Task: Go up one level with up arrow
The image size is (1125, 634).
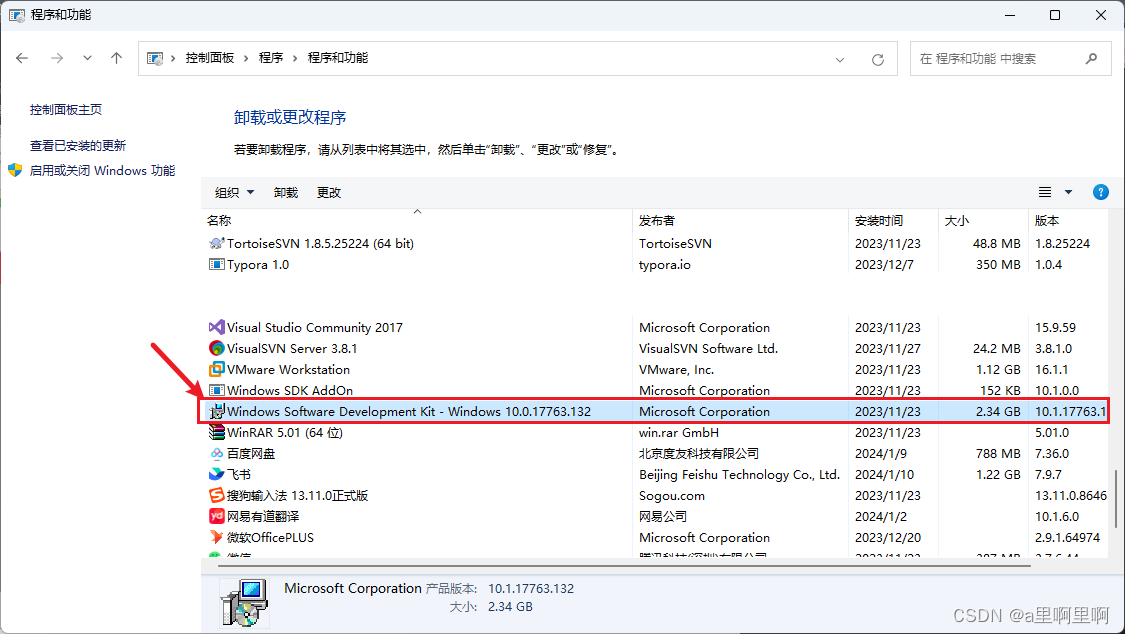Action: [x=116, y=58]
